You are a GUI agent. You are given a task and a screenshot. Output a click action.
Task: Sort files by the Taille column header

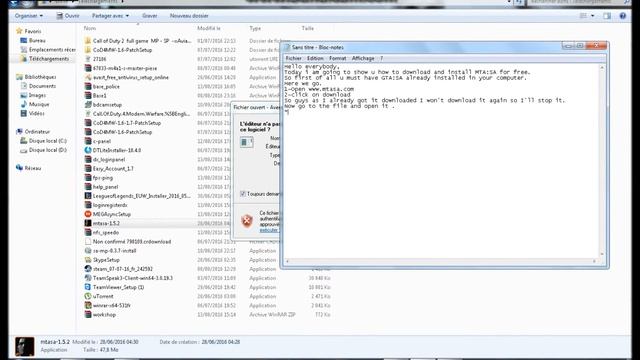point(308,28)
